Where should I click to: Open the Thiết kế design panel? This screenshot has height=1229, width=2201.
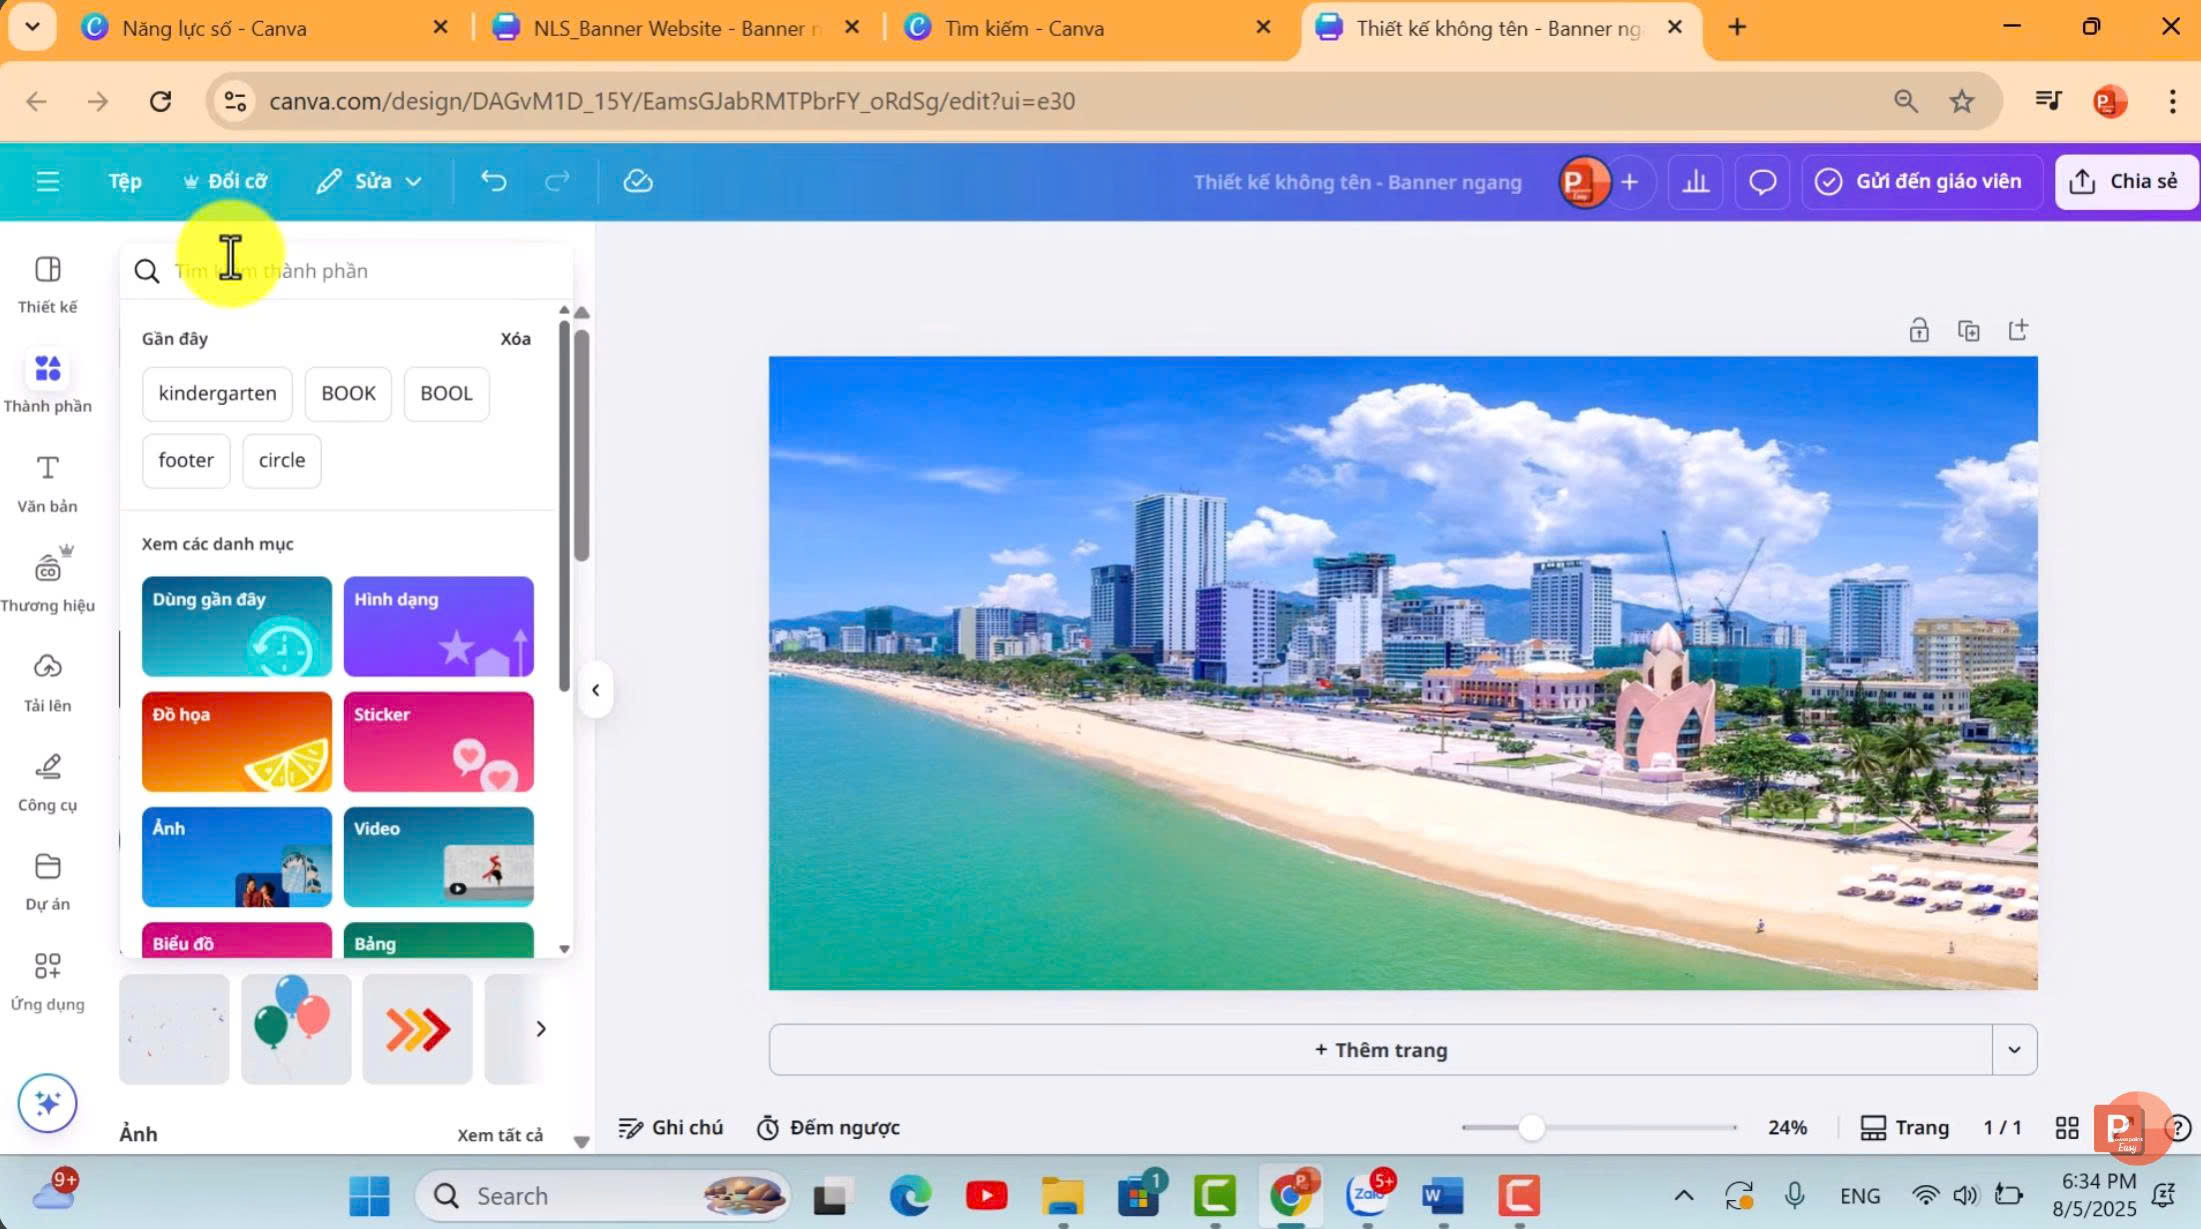pyautogui.click(x=47, y=284)
